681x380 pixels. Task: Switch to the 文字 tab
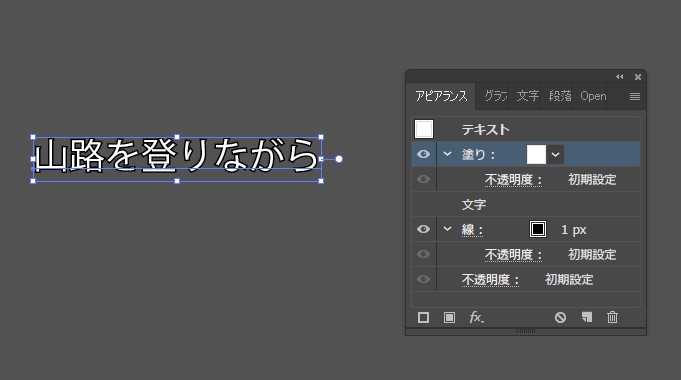pos(527,96)
